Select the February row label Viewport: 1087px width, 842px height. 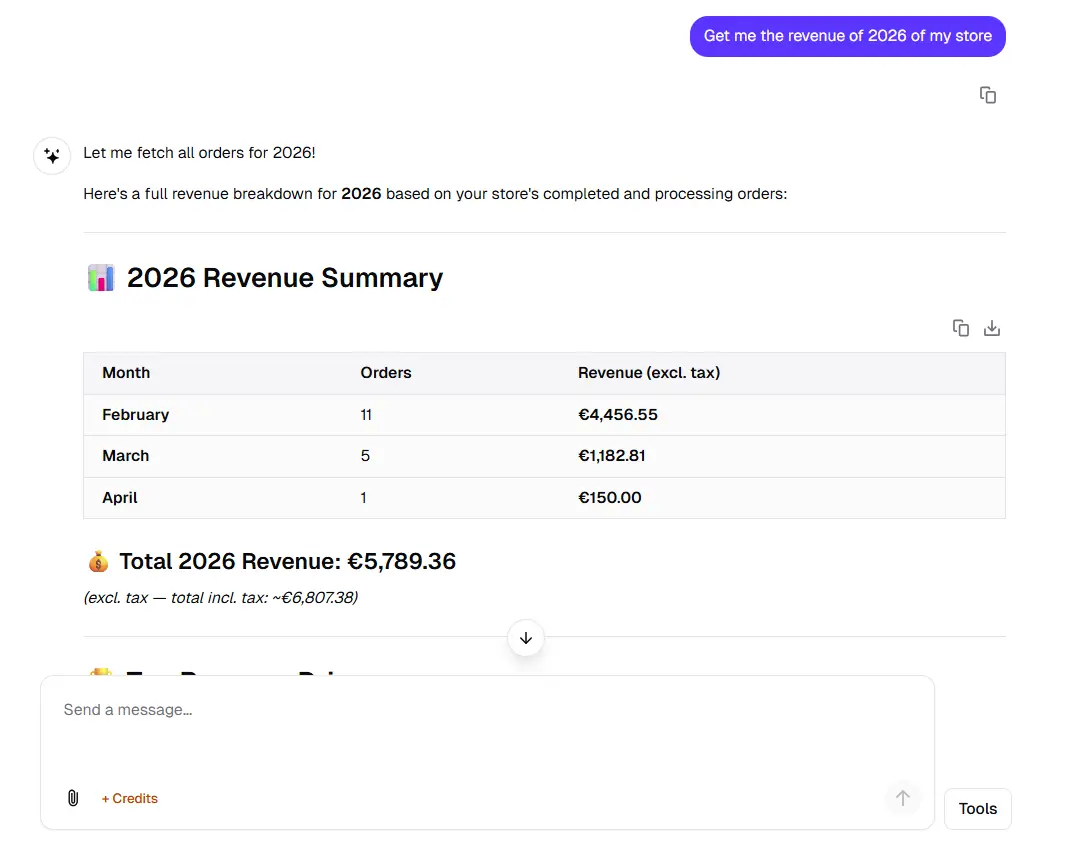click(136, 415)
